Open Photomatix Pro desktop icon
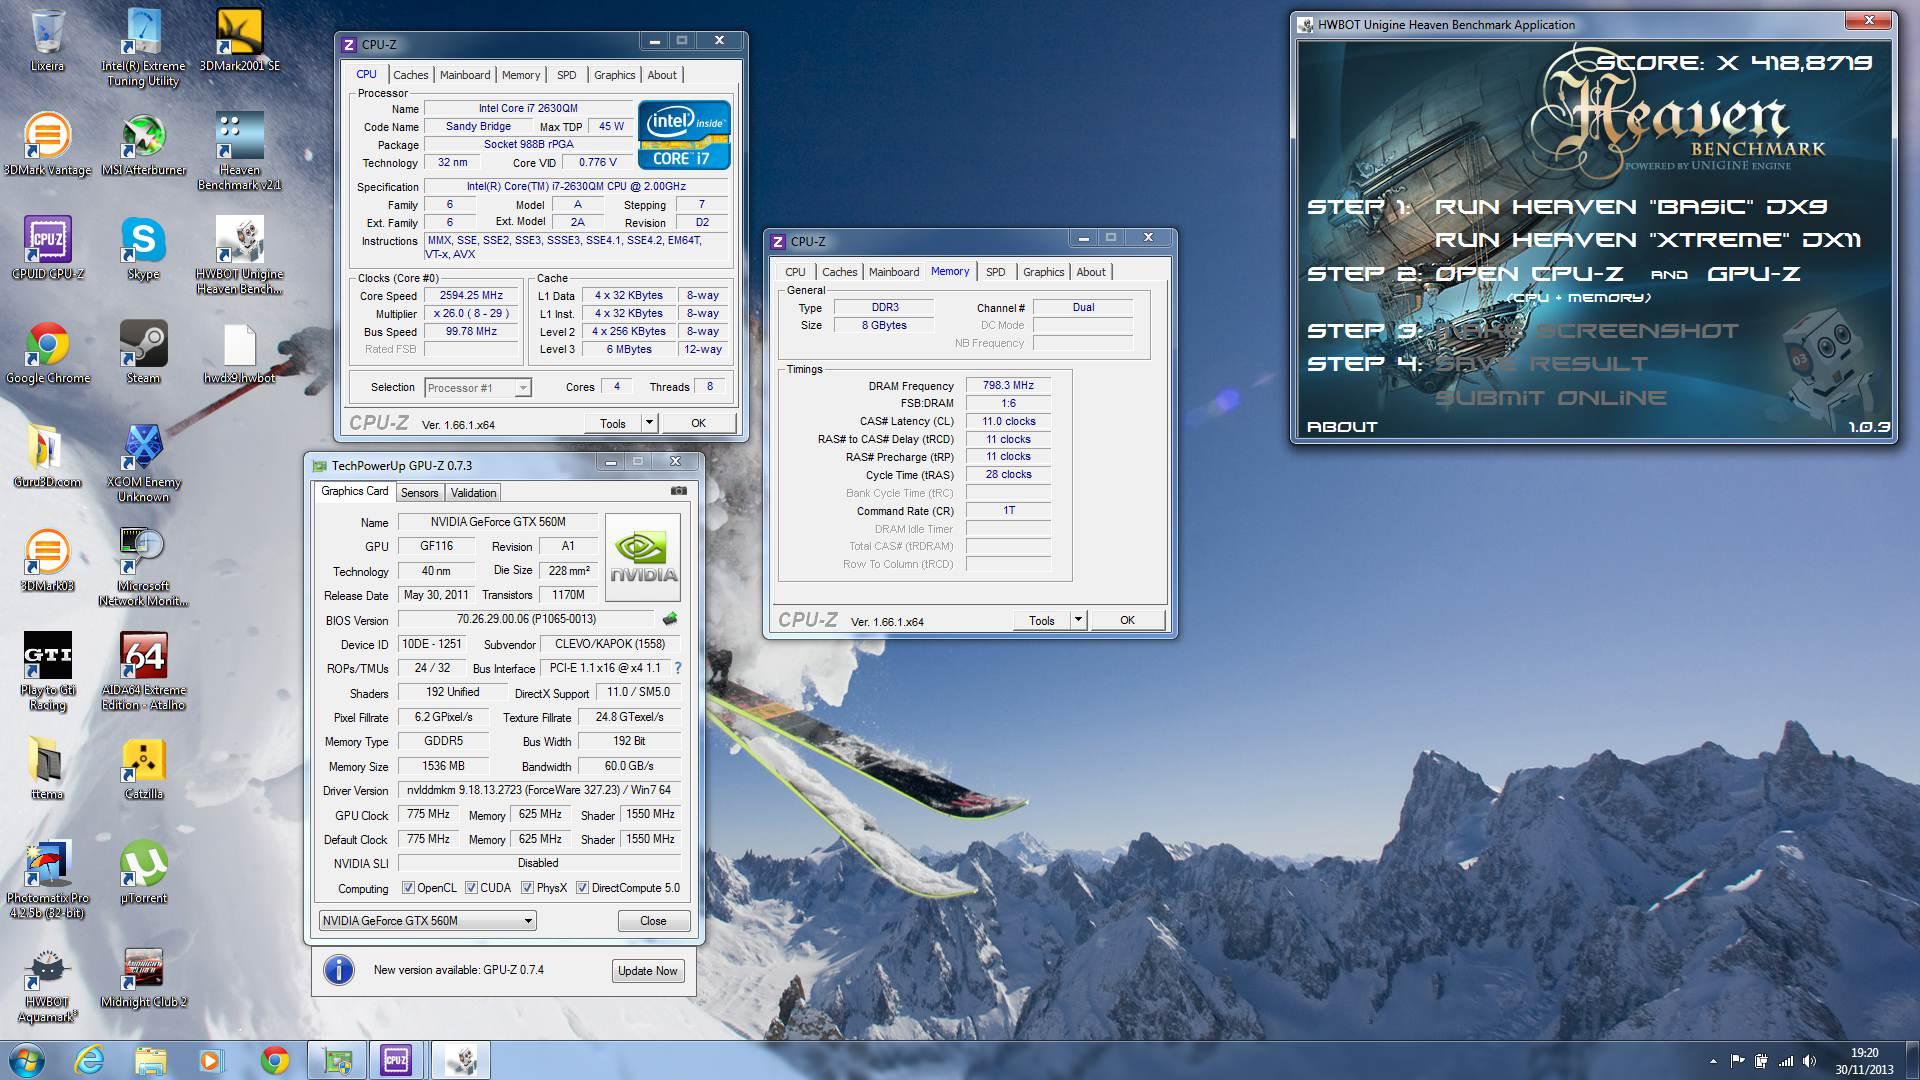The width and height of the screenshot is (1920, 1080). [x=47, y=879]
